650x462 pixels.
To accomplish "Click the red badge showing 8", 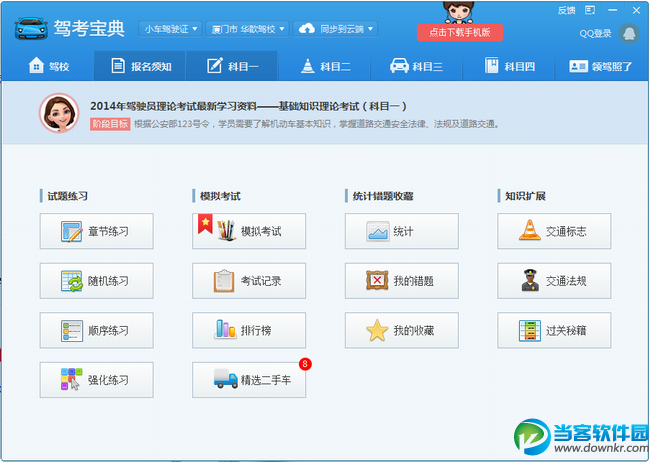I will tap(305, 364).
